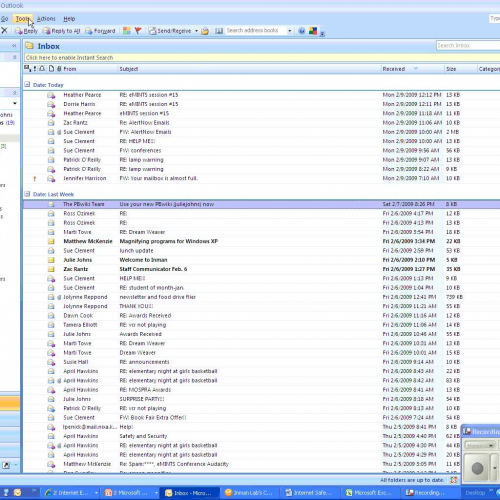Click the blue Help question icon

click(302, 31)
